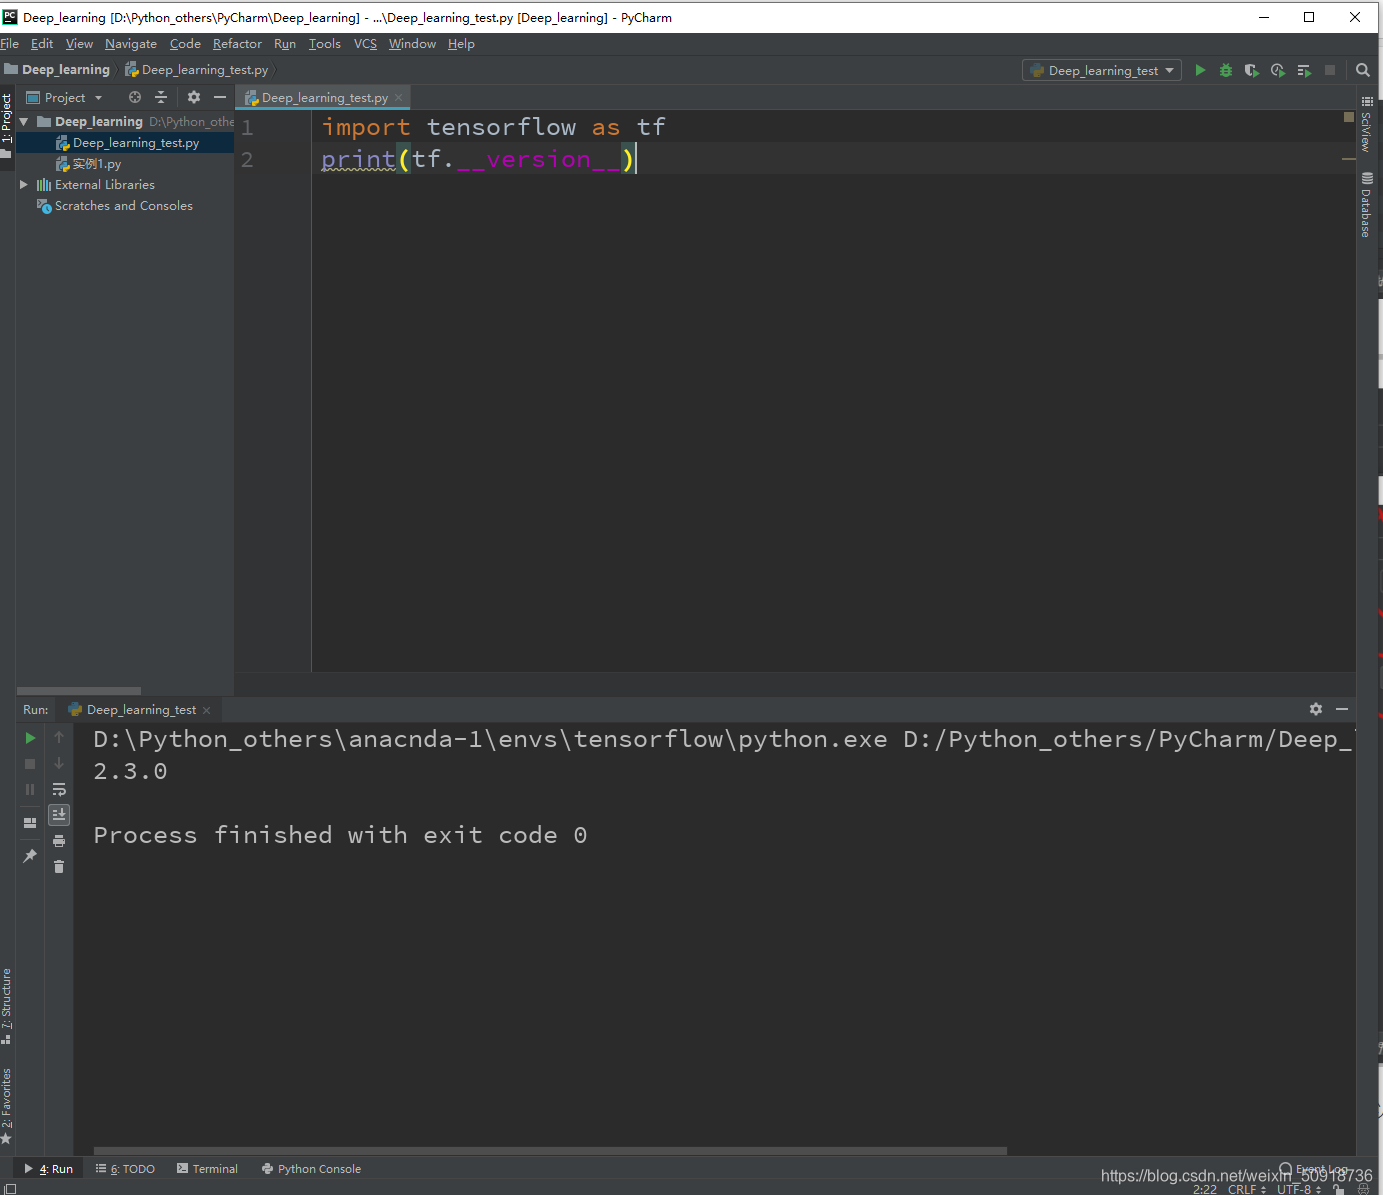Screen dimensions: 1383x1195
Task: Open the run configuration dropdown Deep_learning_test
Action: [1102, 70]
